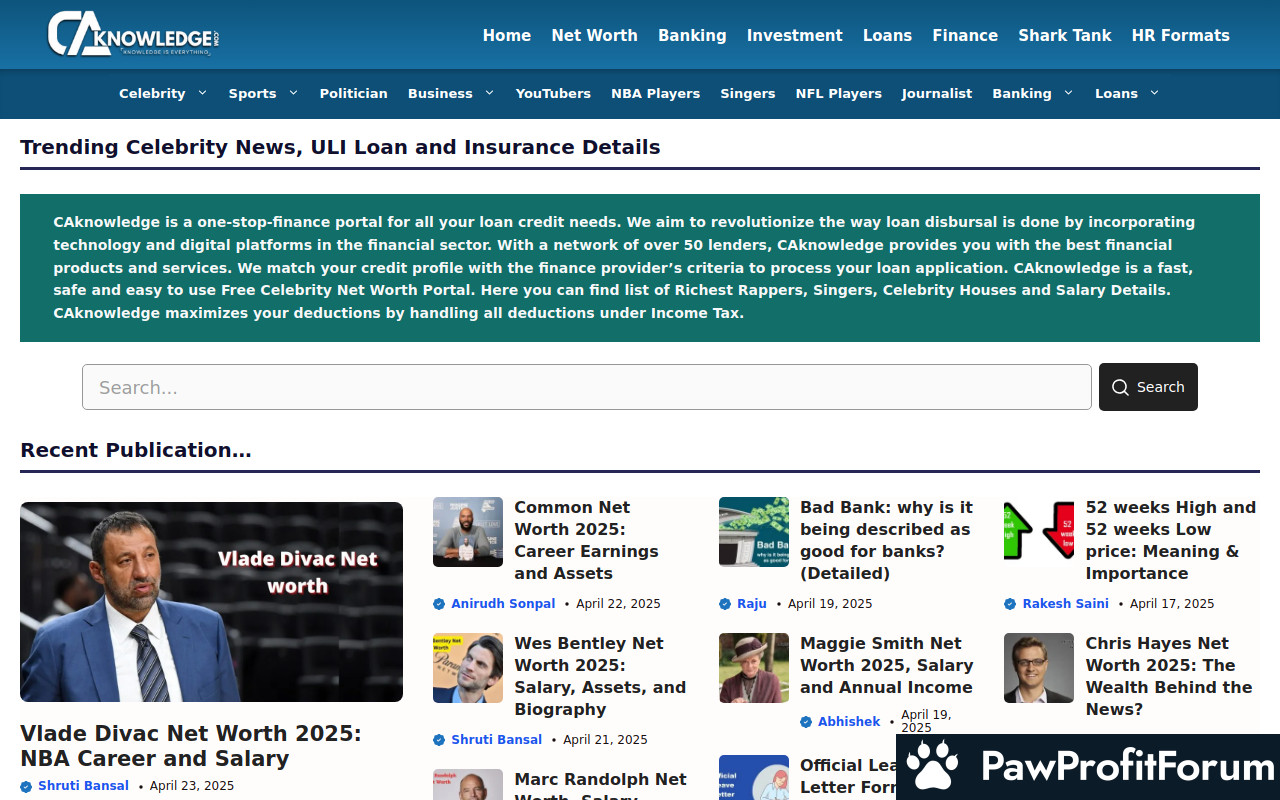Click verified badge beside Anirudh Sonpal
The image size is (1280, 800).
(x=439, y=604)
